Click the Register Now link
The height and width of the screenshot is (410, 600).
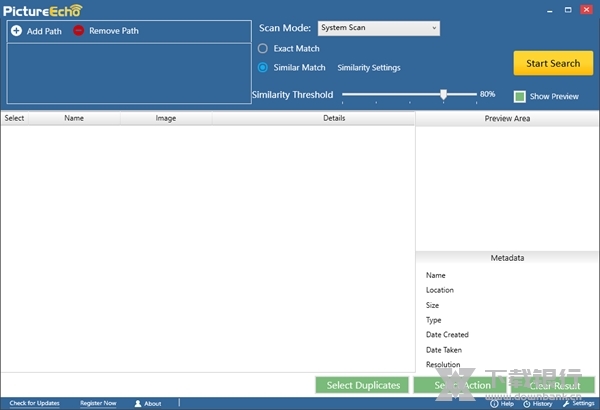tap(98, 403)
